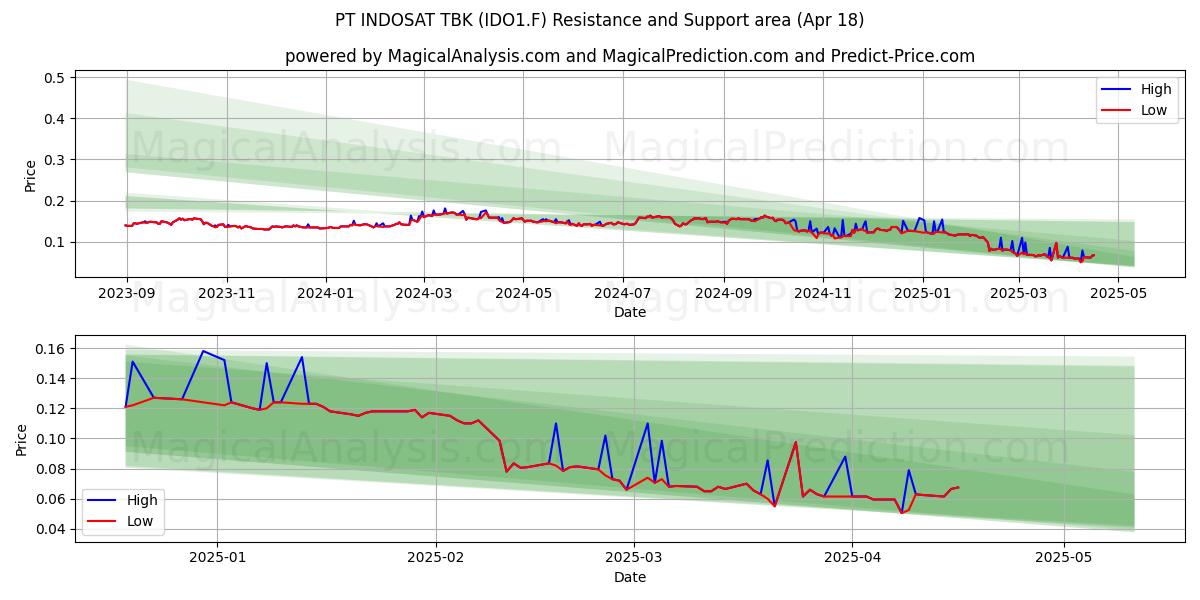Click the red Low line sample in bottom legend
This screenshot has width=1200, height=600.
(x=103, y=522)
